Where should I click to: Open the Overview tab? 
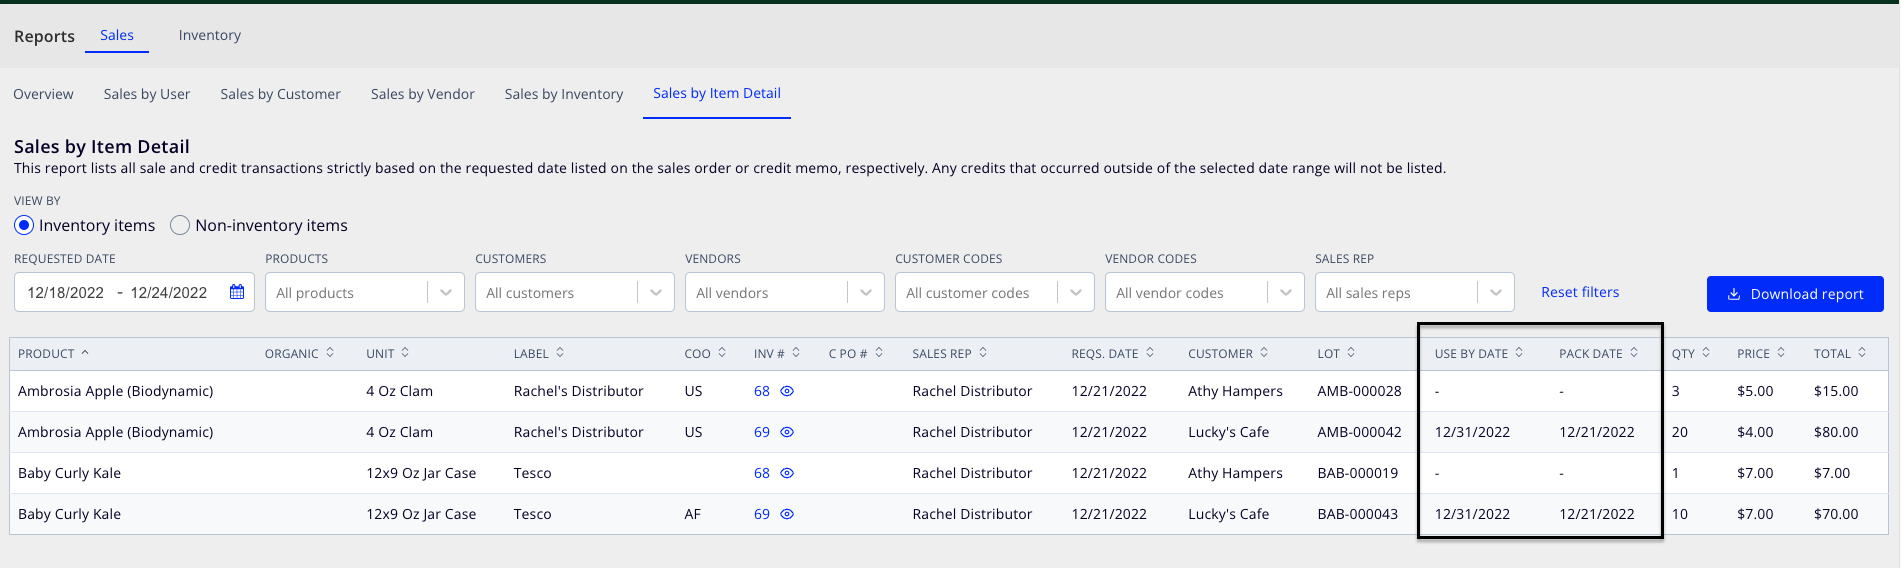(43, 94)
